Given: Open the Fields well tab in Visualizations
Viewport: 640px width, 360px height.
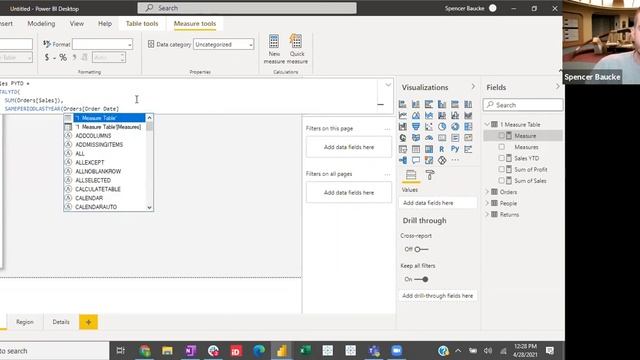Looking at the screenshot, I should pos(411,175).
